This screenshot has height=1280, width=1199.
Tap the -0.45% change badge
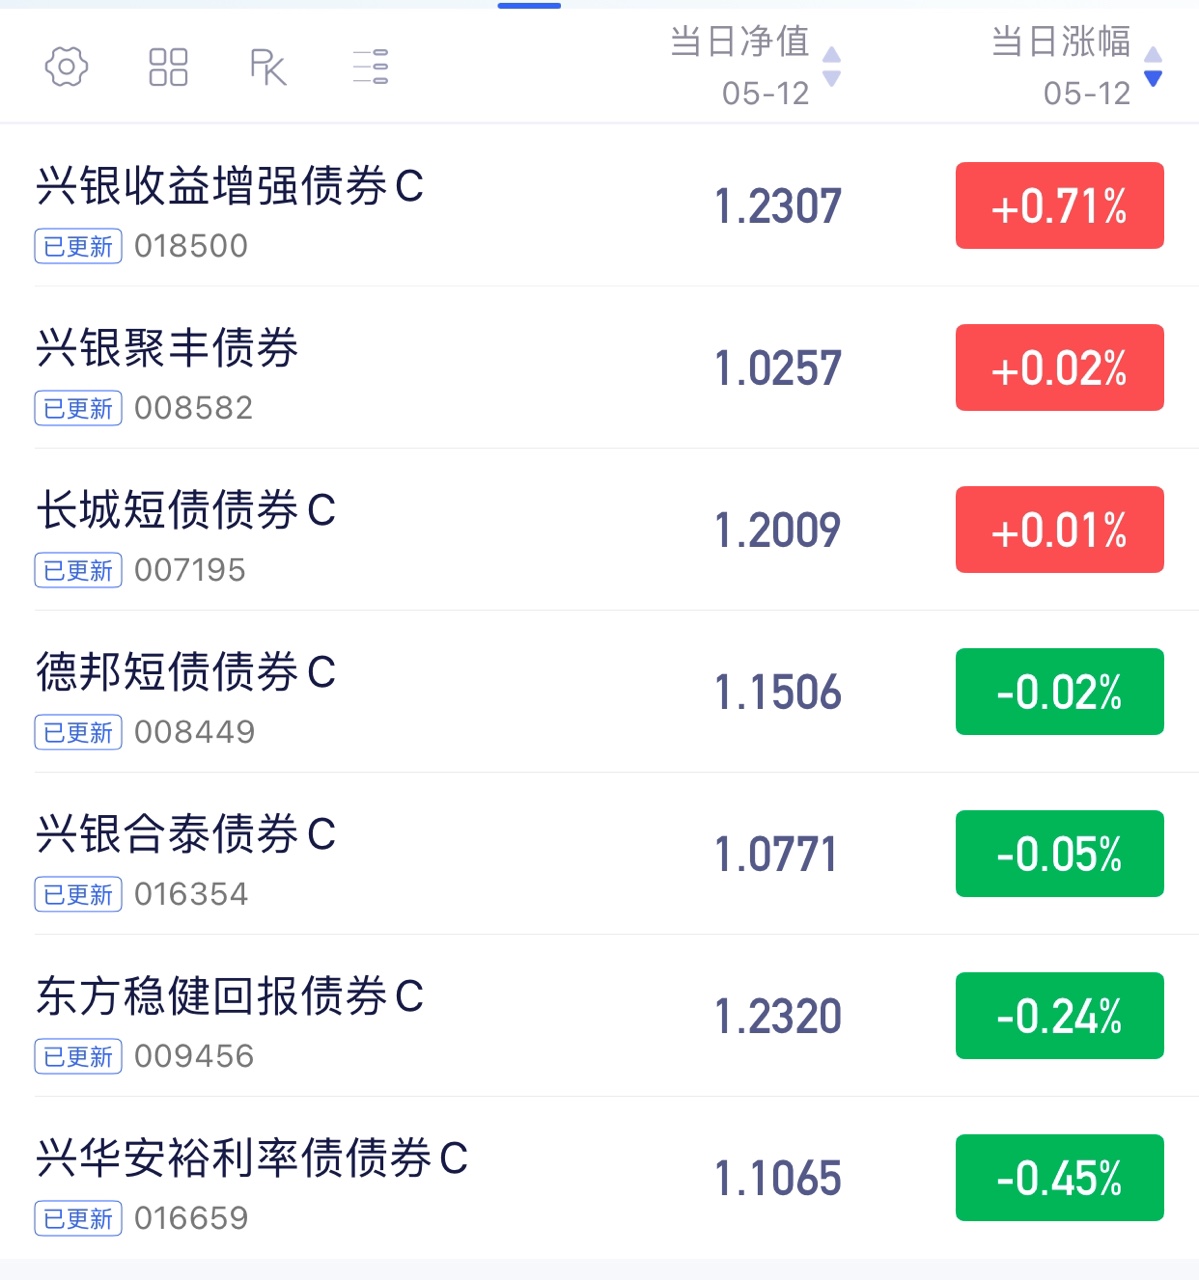pyautogui.click(x=1060, y=1178)
